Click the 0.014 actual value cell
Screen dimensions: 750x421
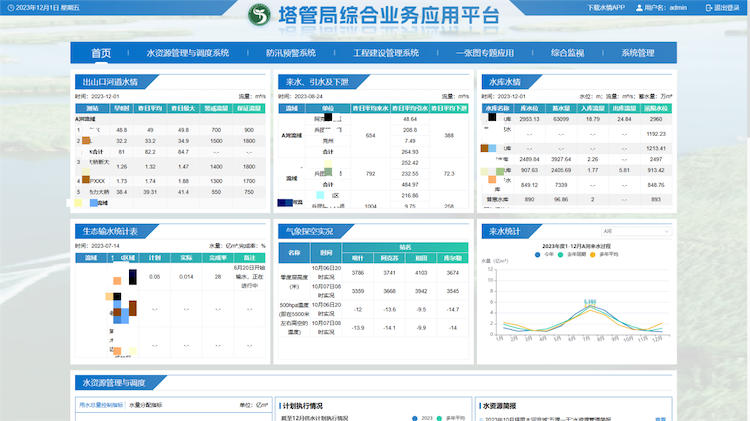(x=186, y=277)
